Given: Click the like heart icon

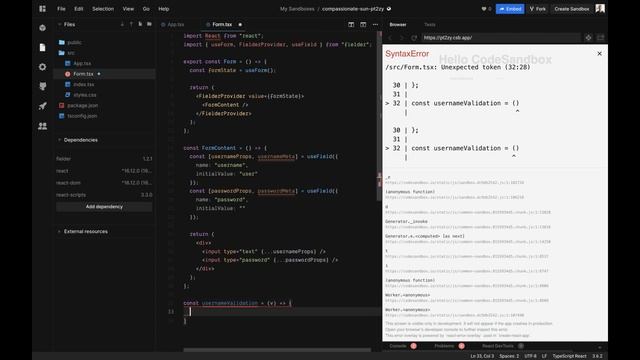Looking at the screenshot, I should 484,9.
